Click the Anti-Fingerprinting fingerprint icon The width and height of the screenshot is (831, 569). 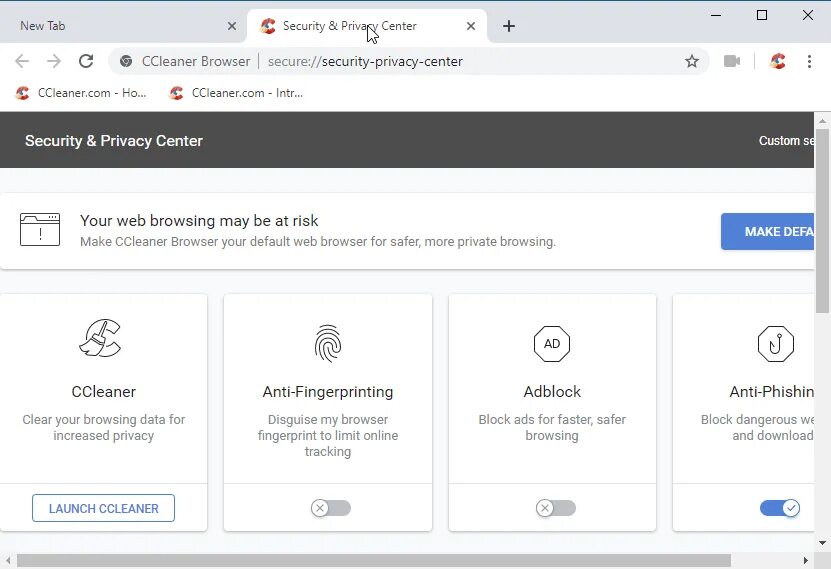click(x=328, y=343)
